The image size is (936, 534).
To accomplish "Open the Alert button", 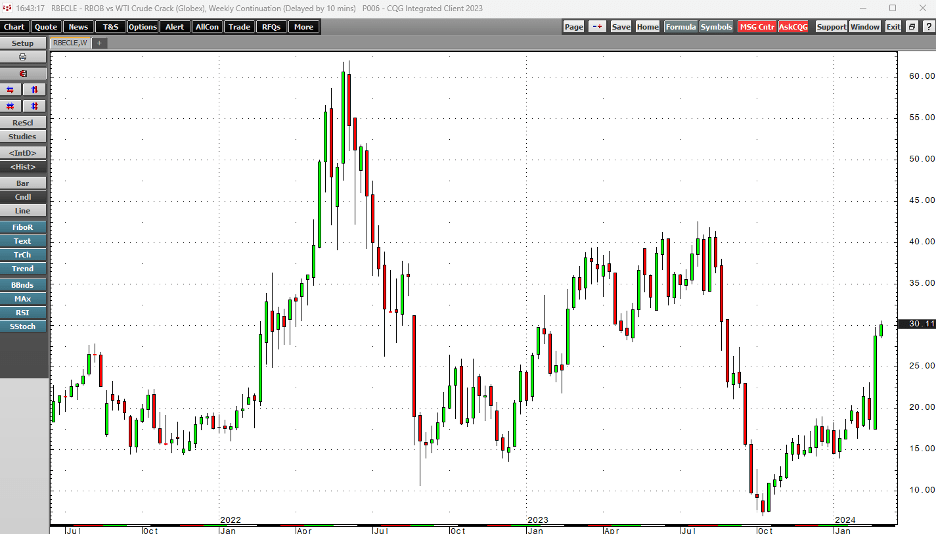I will pos(175,27).
